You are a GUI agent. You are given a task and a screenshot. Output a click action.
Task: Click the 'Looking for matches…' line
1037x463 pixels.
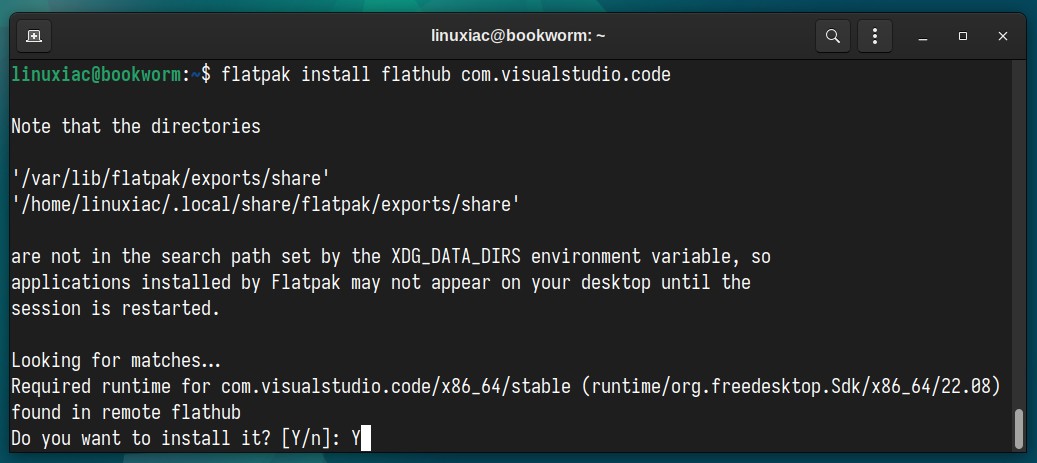116,360
